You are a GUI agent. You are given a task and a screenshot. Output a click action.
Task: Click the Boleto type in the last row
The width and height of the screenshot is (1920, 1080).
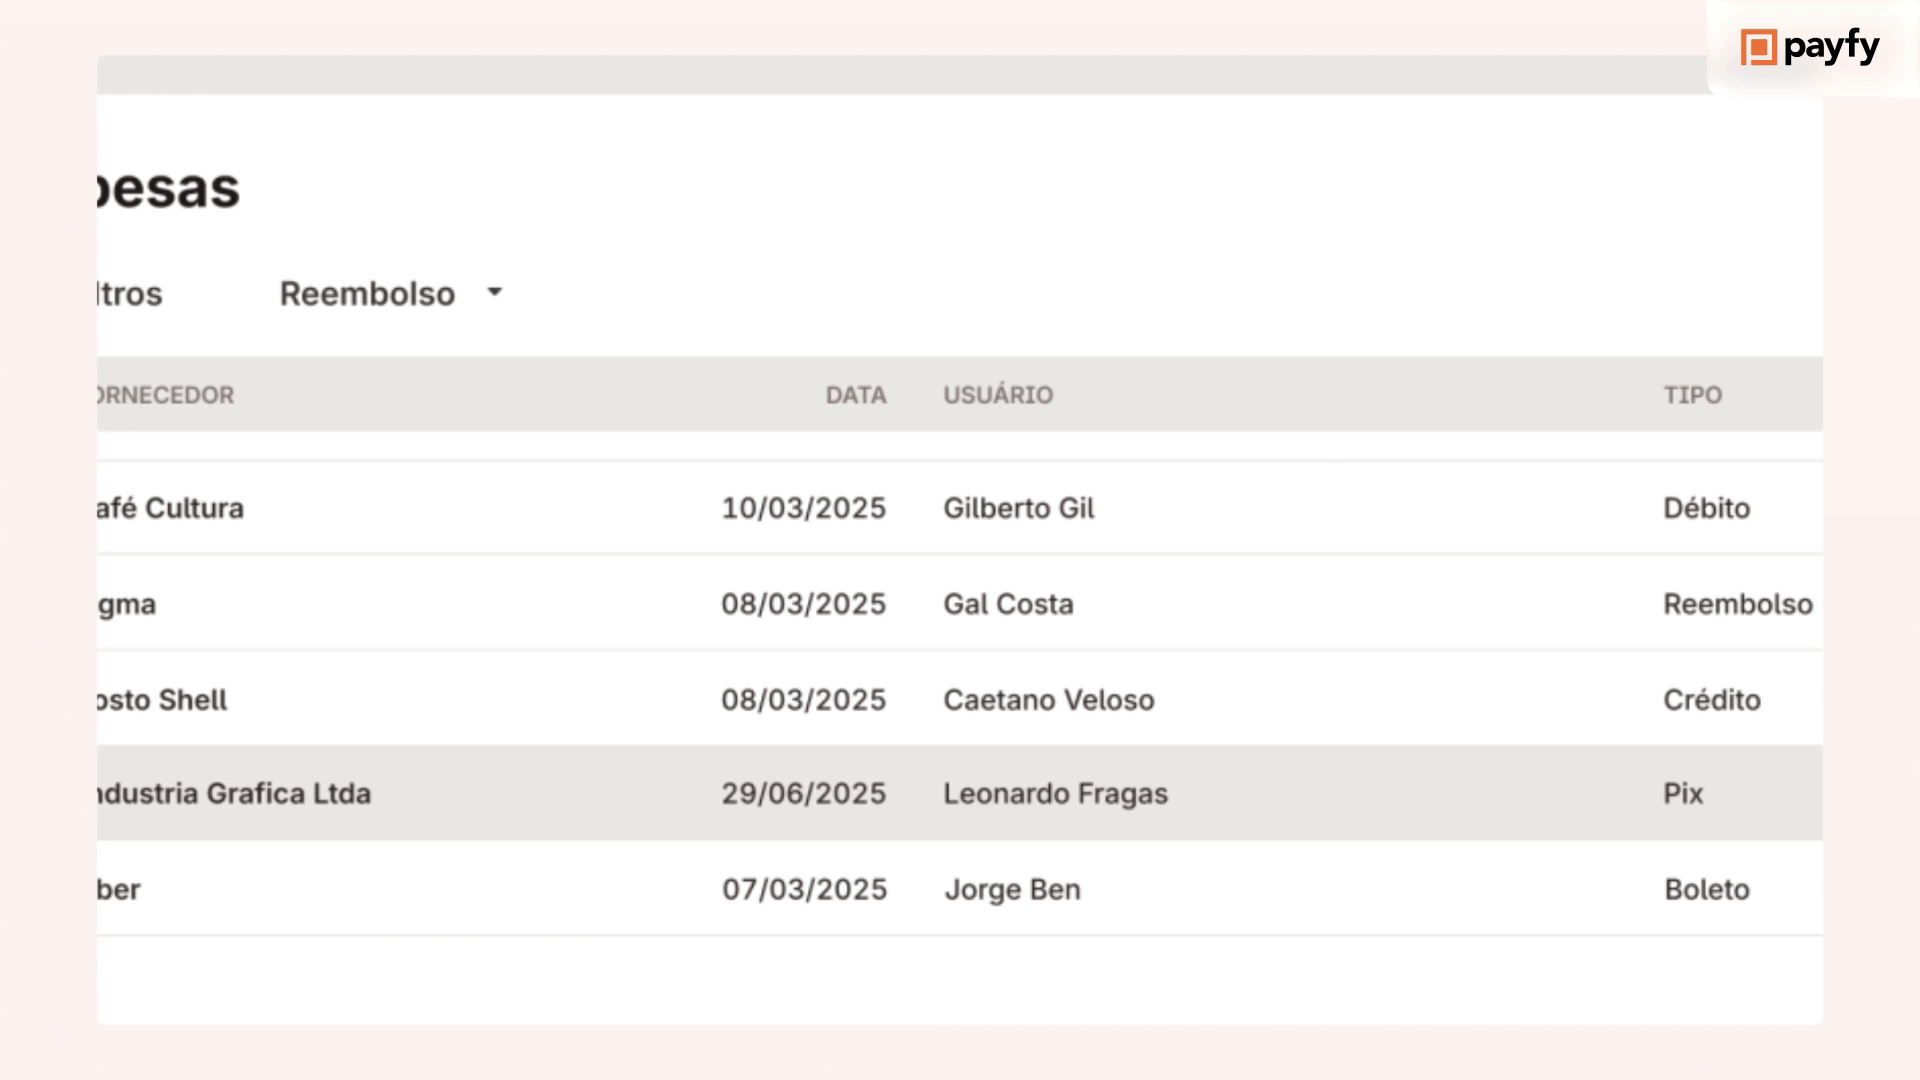pyautogui.click(x=1706, y=889)
